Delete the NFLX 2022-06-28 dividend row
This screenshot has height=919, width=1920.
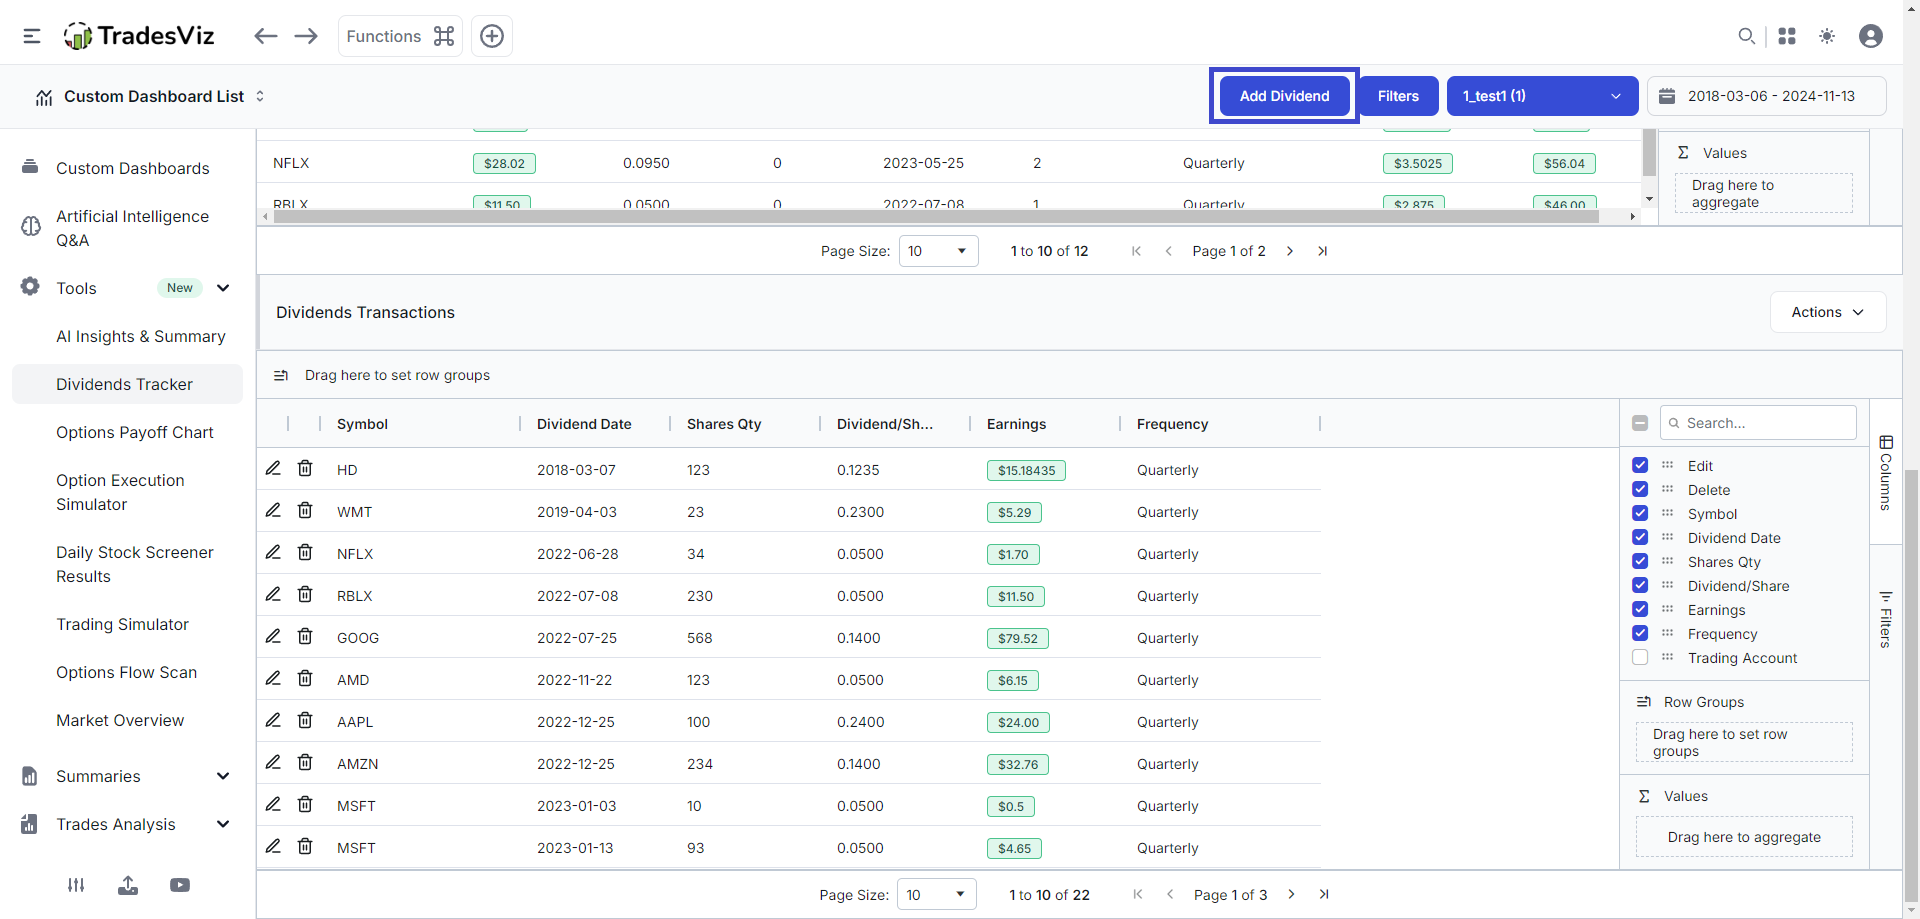[305, 552]
